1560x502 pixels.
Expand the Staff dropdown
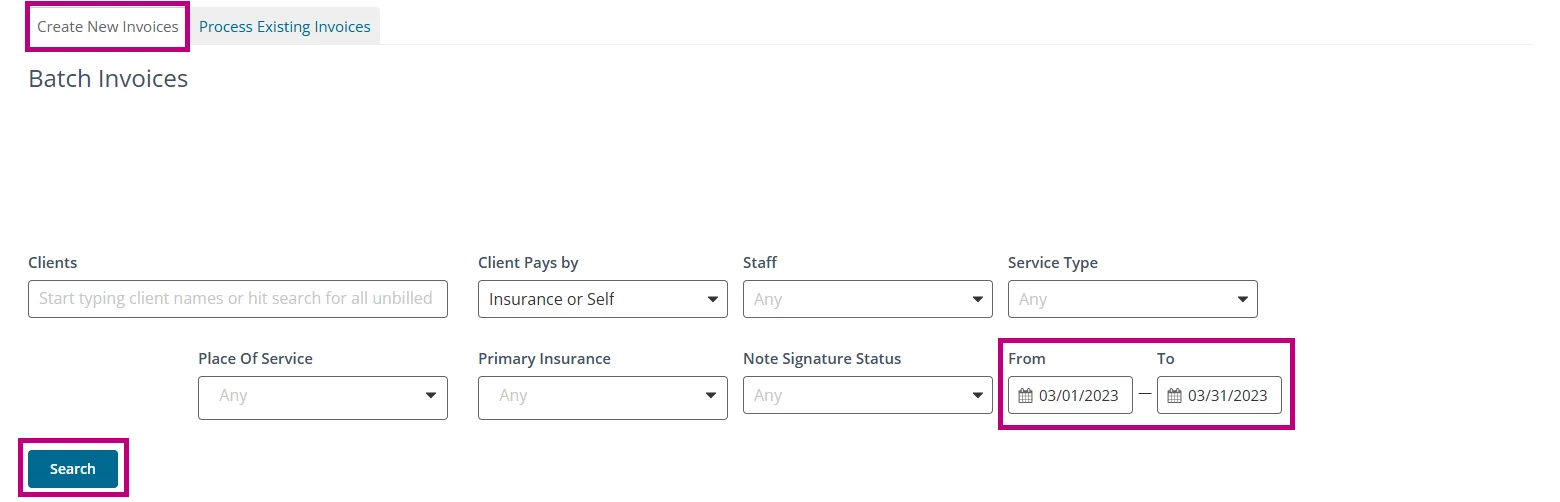(x=867, y=299)
